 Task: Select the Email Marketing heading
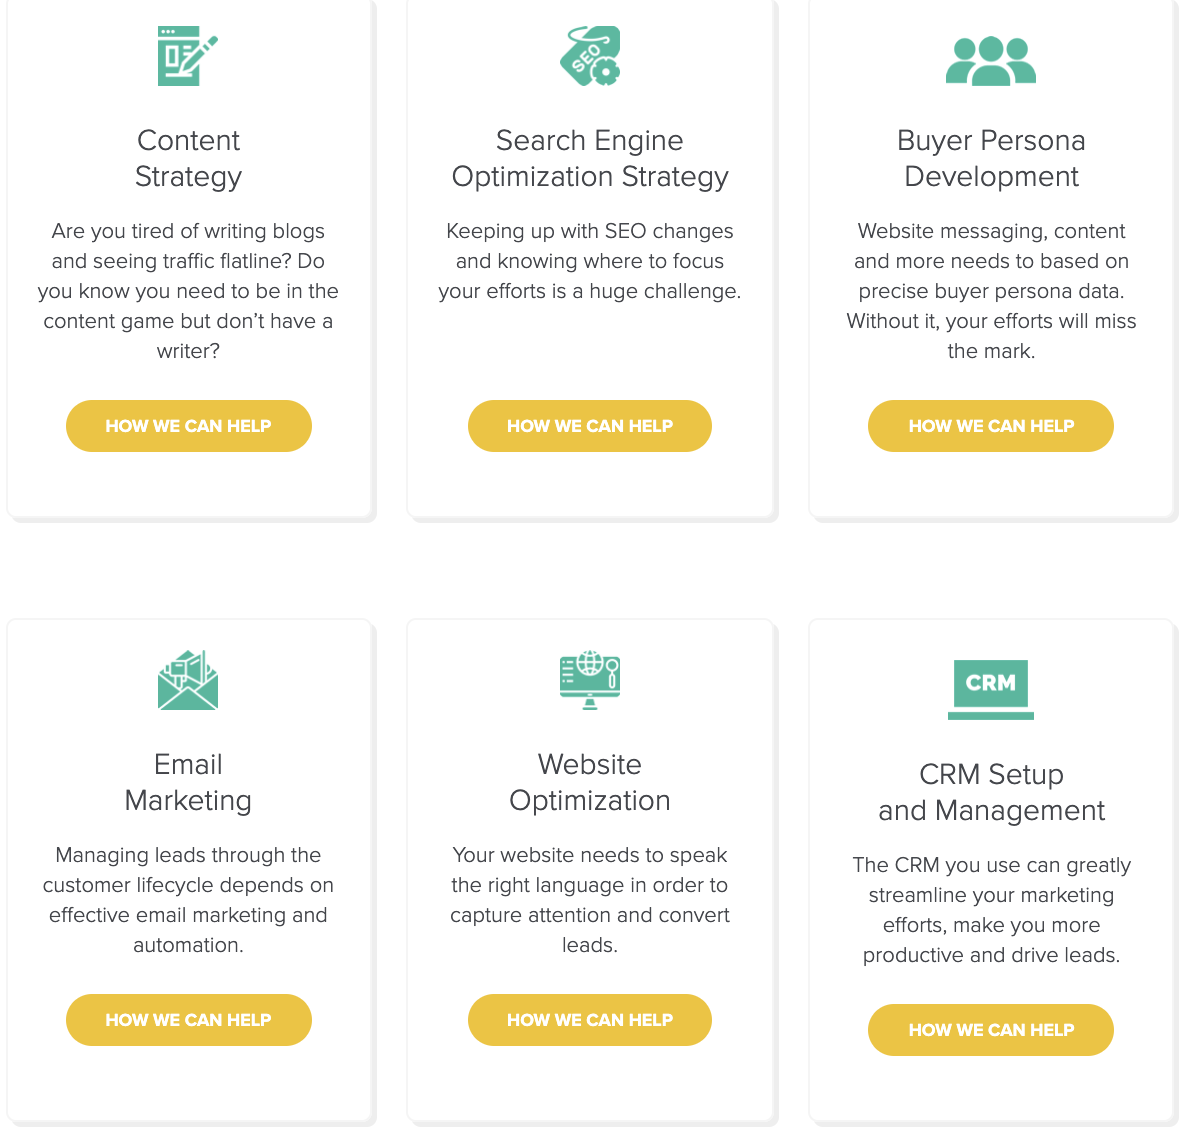[188, 782]
